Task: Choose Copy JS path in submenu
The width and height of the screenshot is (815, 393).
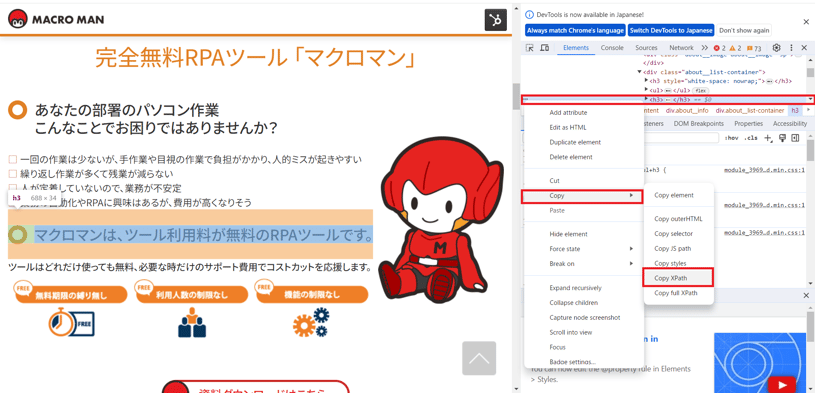Action: (x=679, y=248)
